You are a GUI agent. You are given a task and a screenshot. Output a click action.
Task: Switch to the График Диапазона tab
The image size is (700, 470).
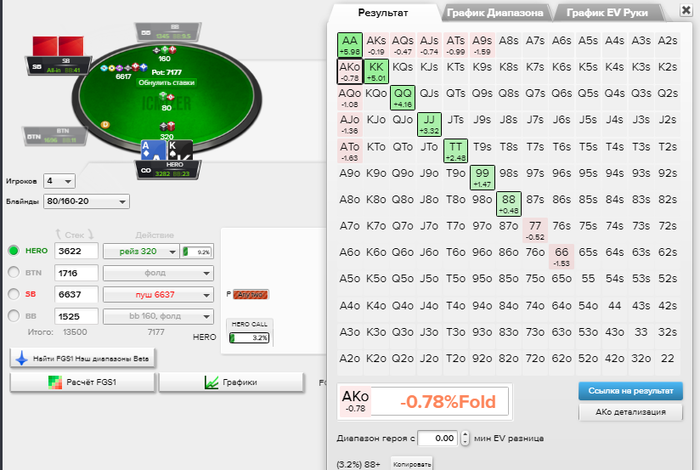[x=495, y=13]
